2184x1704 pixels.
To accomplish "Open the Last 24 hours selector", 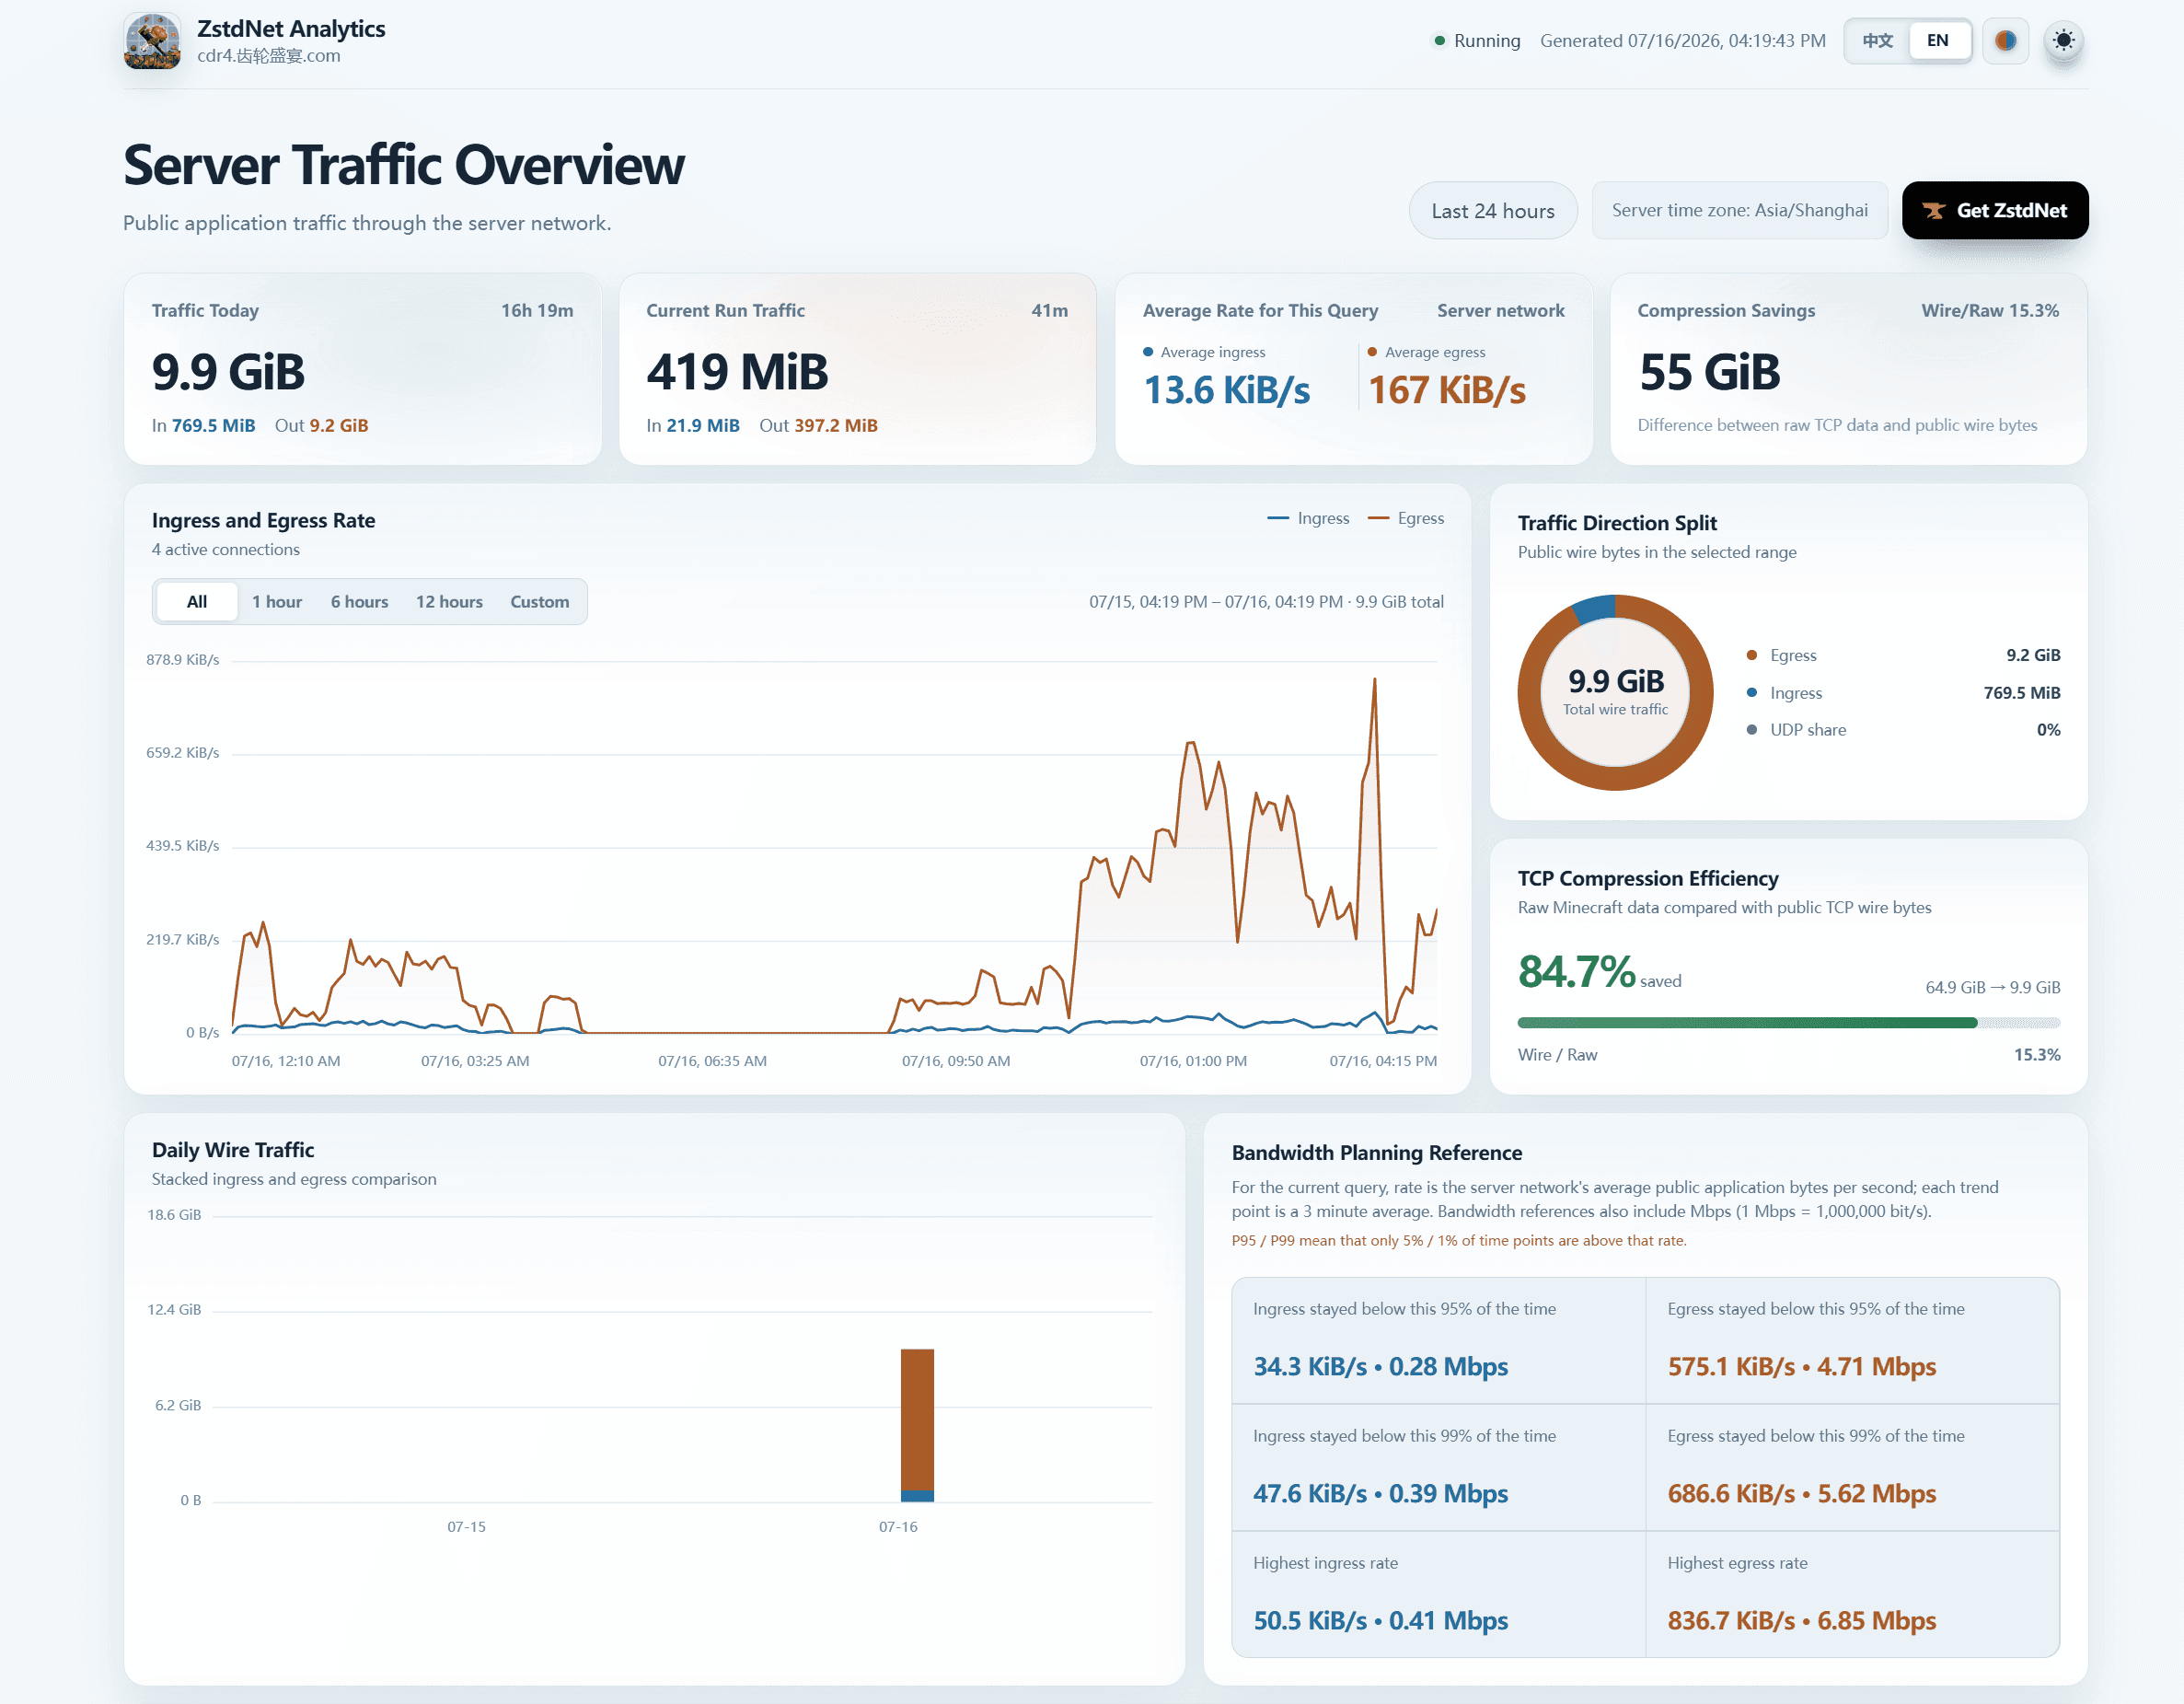I will 1492,211.
